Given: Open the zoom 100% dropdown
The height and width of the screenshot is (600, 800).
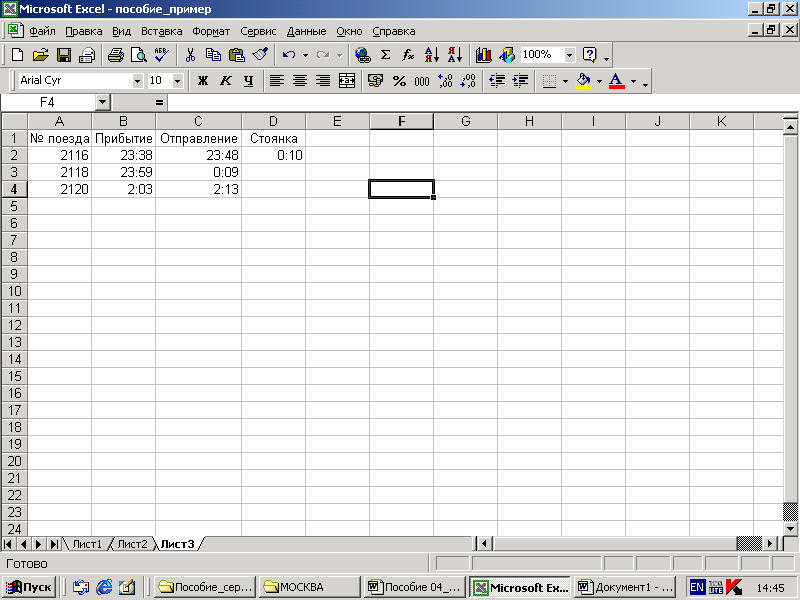Looking at the screenshot, I should pyautogui.click(x=569, y=55).
